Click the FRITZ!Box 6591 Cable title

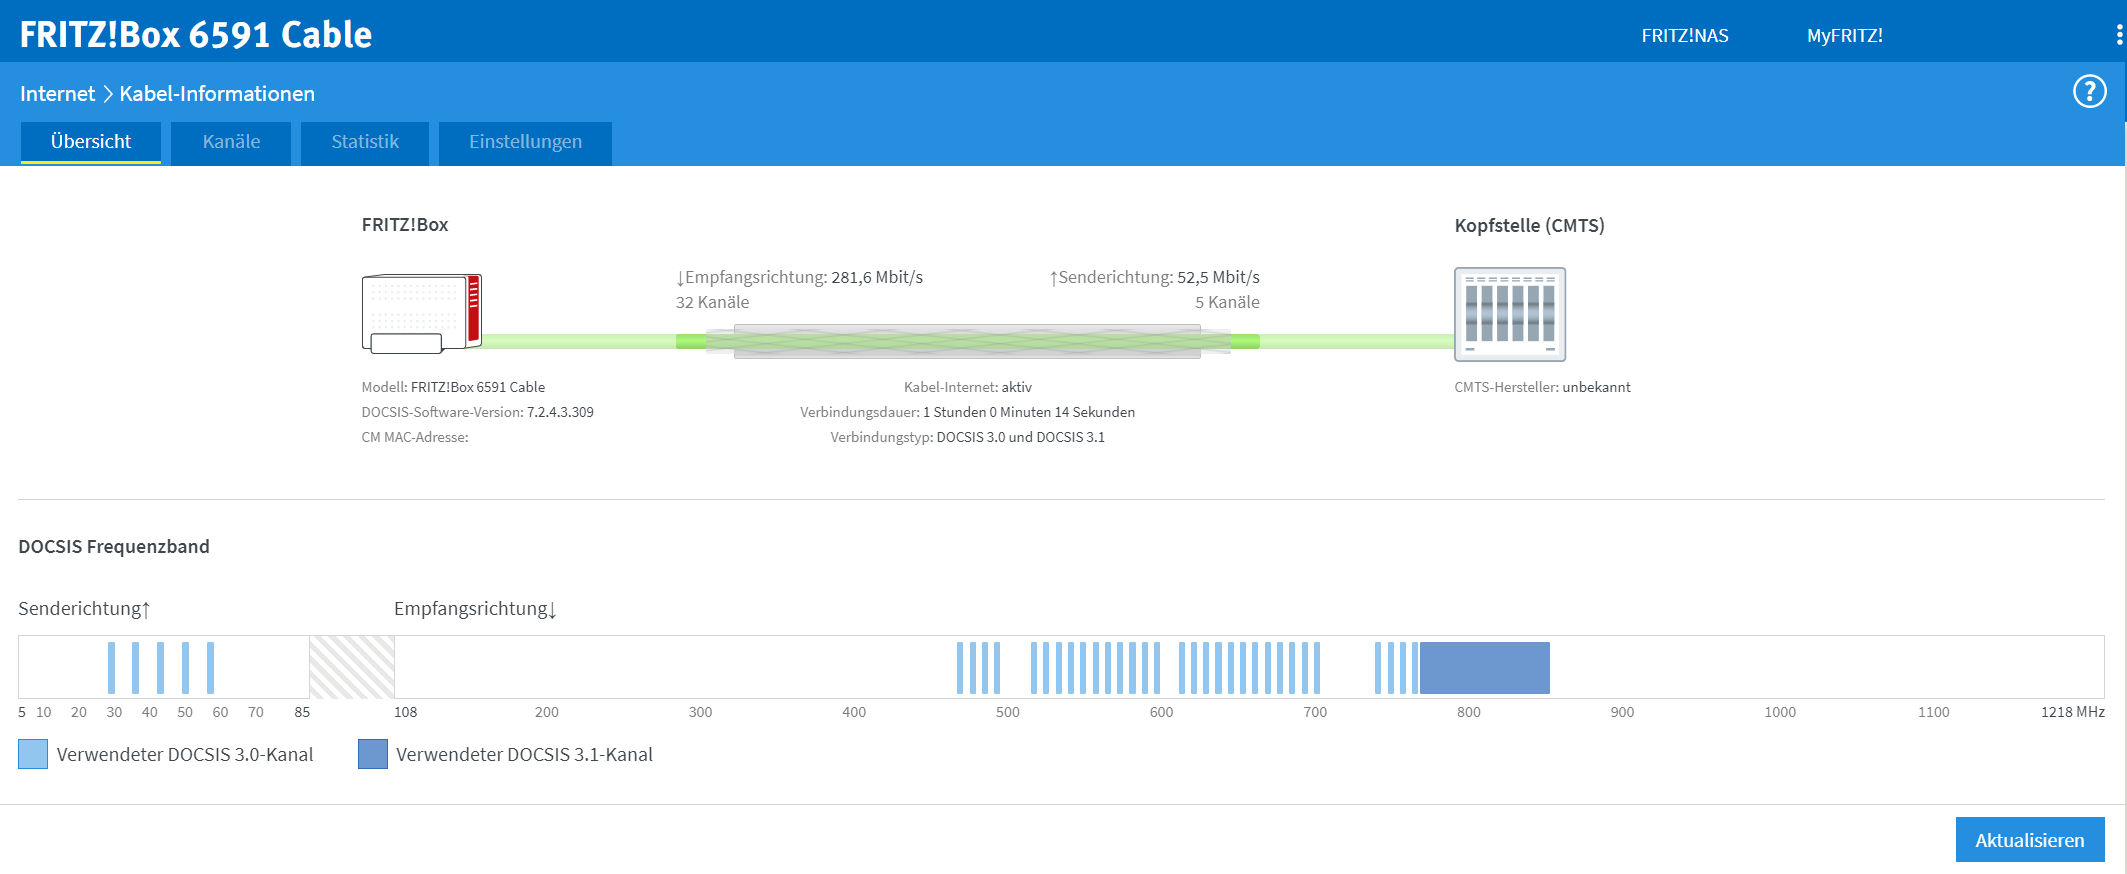click(x=196, y=35)
